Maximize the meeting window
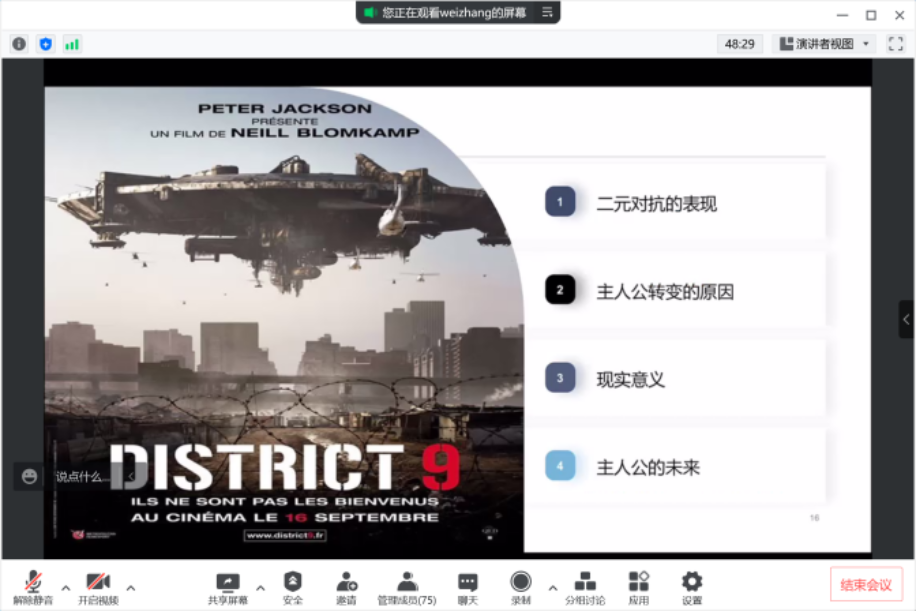 [871, 15]
